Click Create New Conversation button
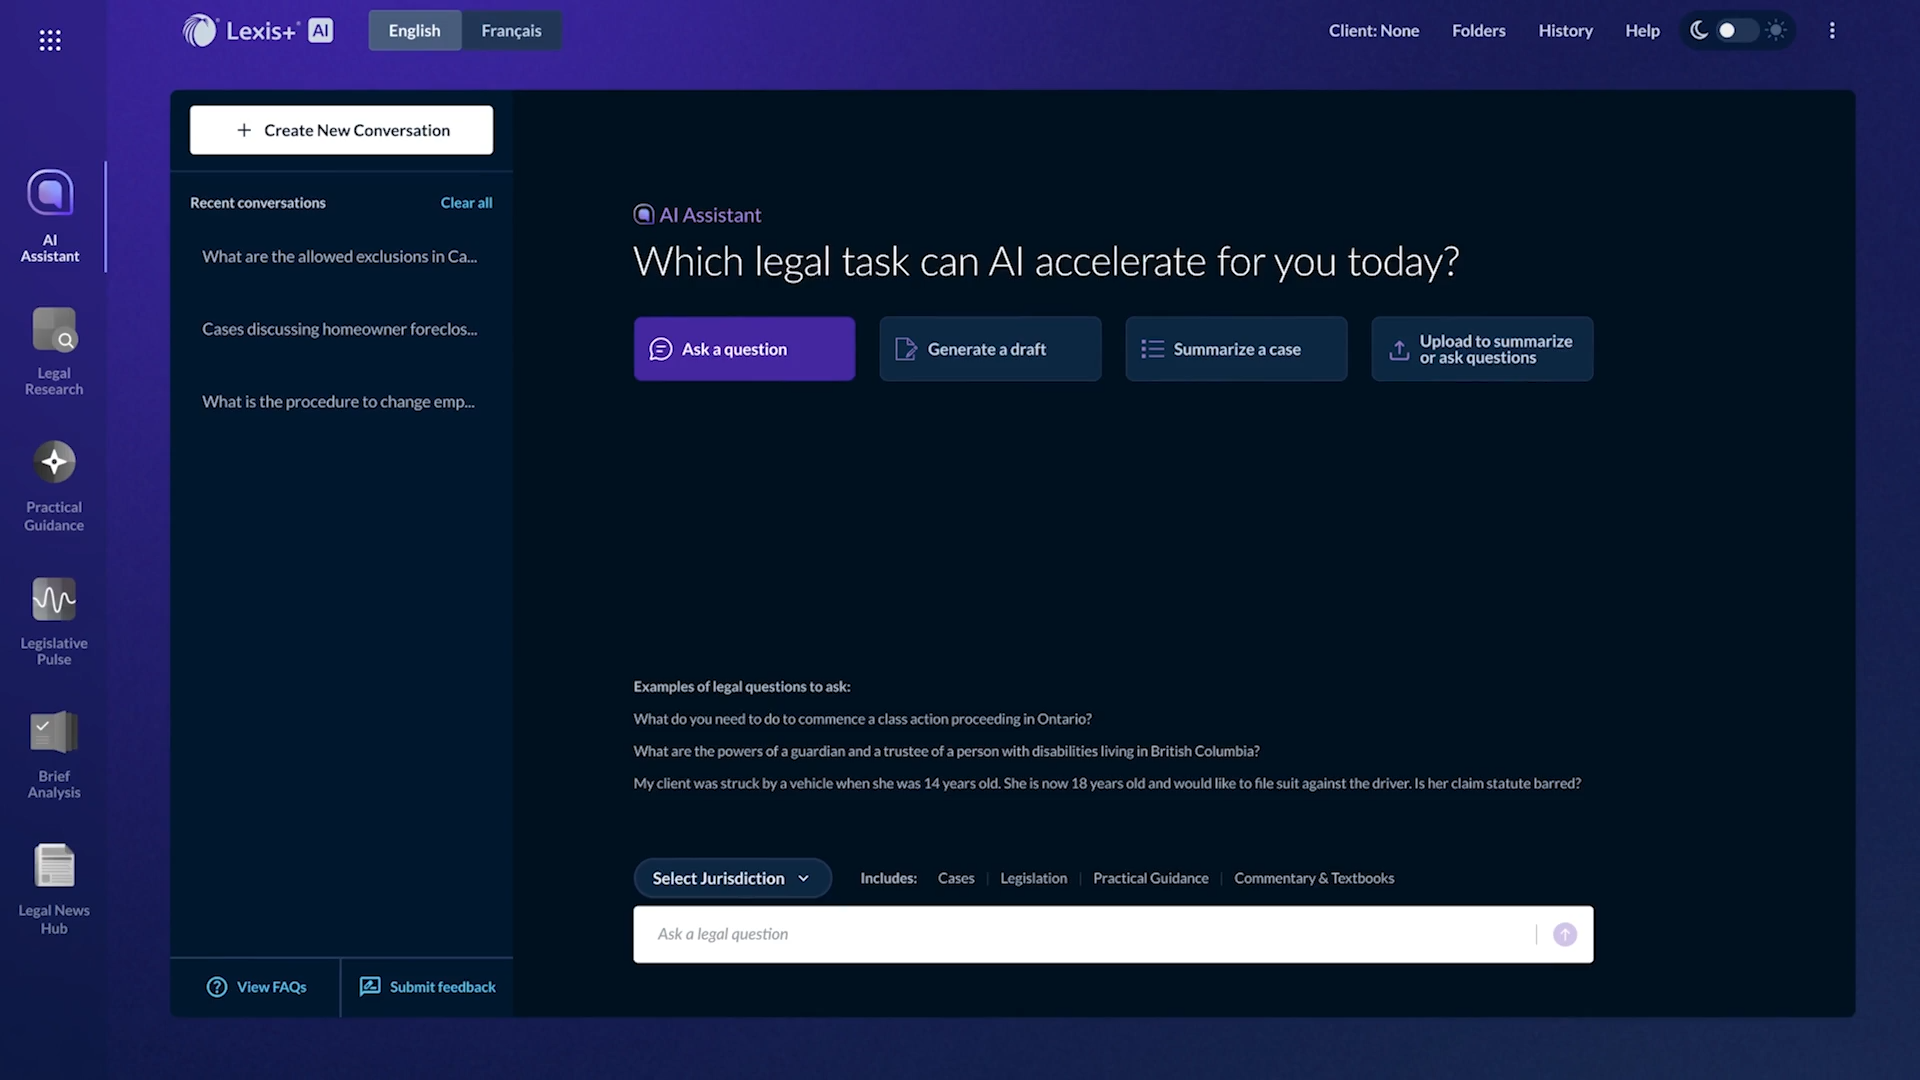The height and width of the screenshot is (1080, 1920). click(x=341, y=130)
